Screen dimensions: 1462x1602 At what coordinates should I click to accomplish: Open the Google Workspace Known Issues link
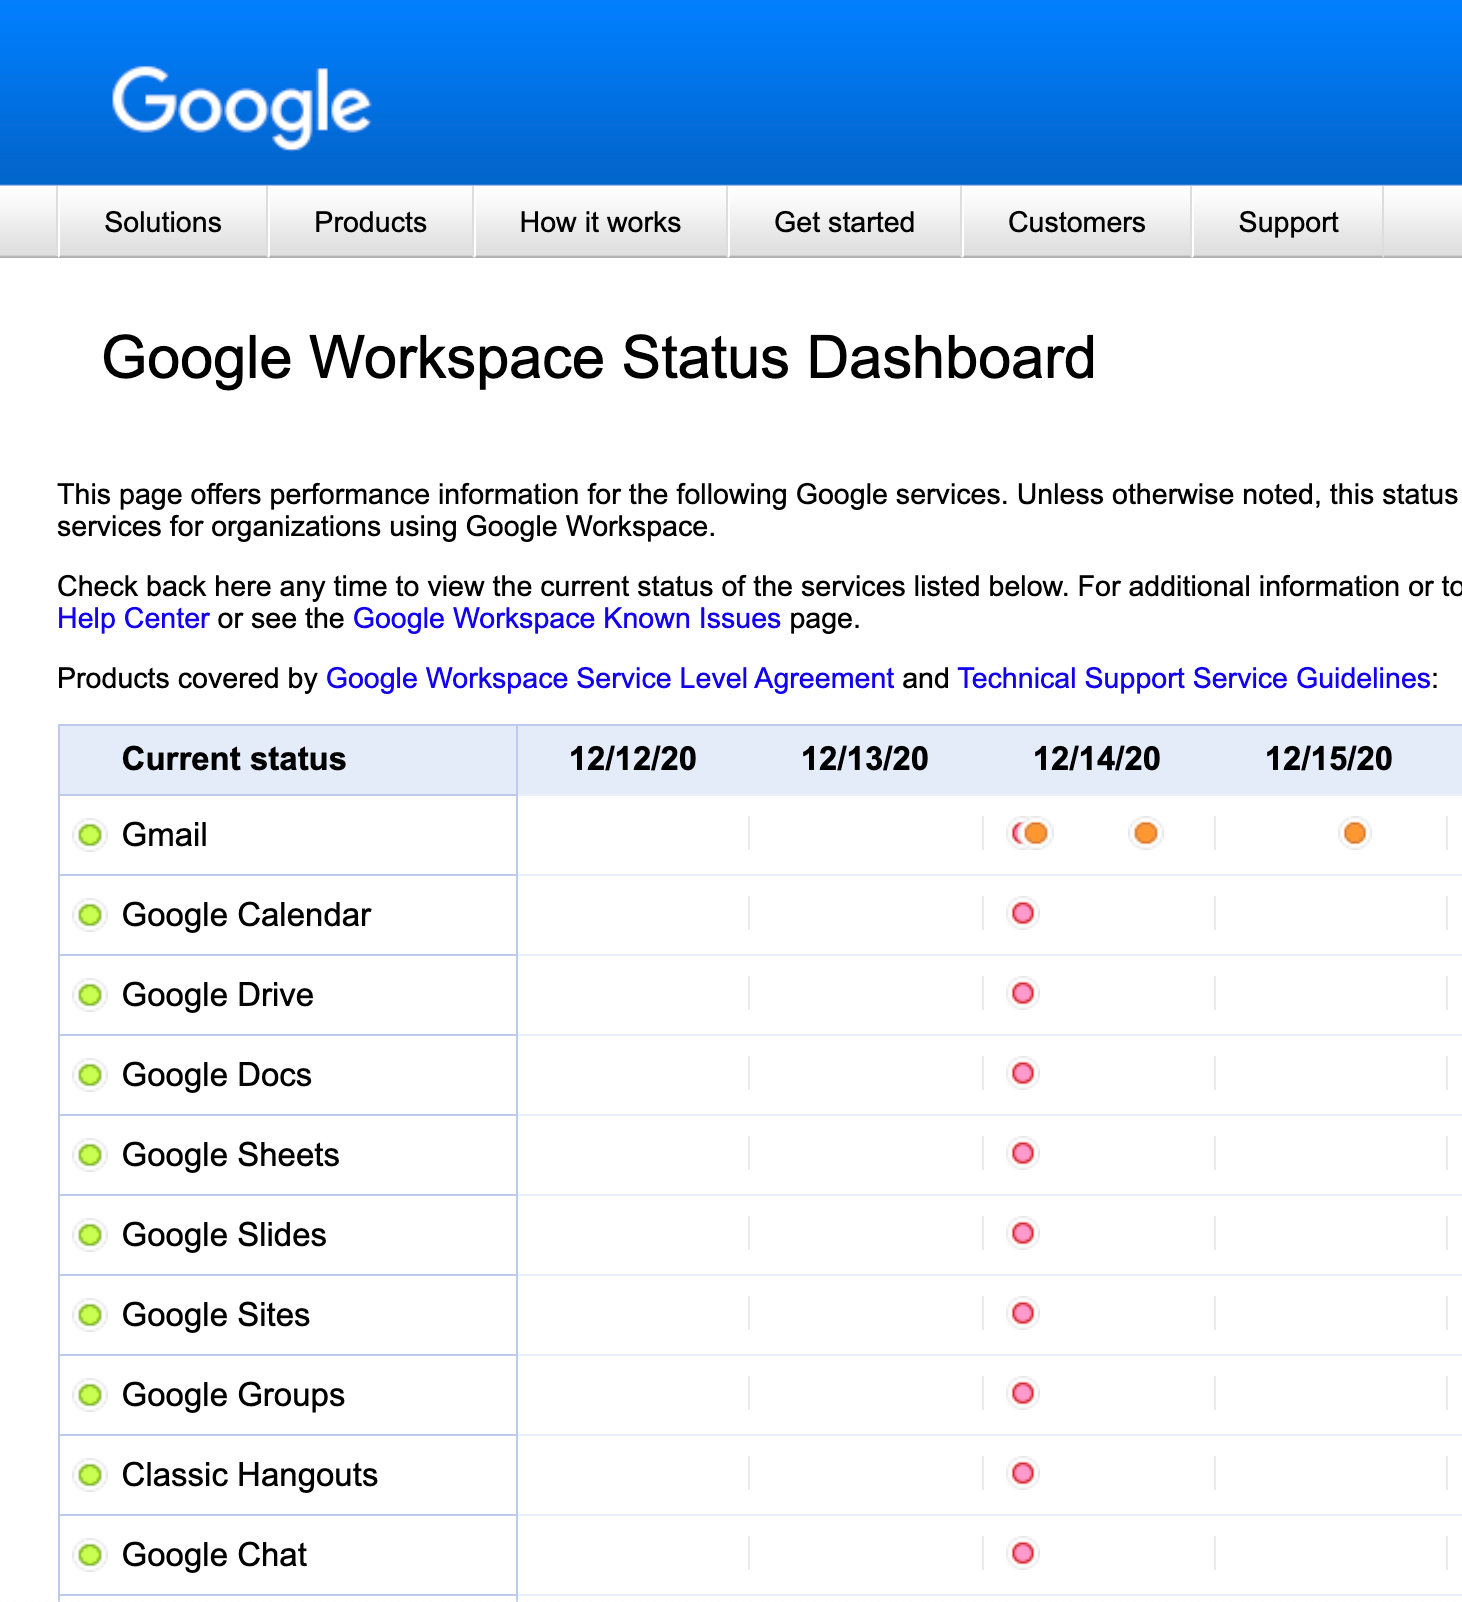coord(567,619)
